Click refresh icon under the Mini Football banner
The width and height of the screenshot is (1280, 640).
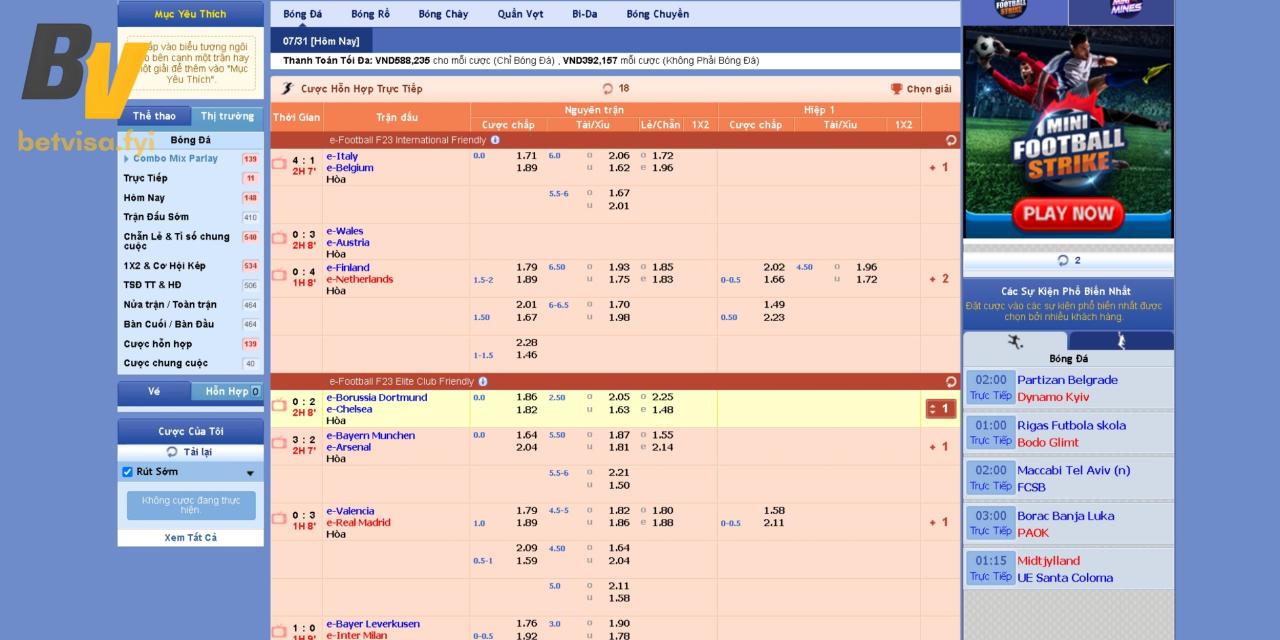[x=1063, y=260]
